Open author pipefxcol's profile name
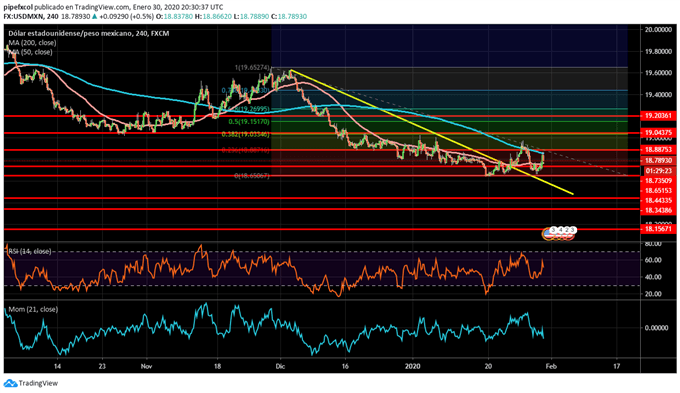 pyautogui.click(x=18, y=7)
